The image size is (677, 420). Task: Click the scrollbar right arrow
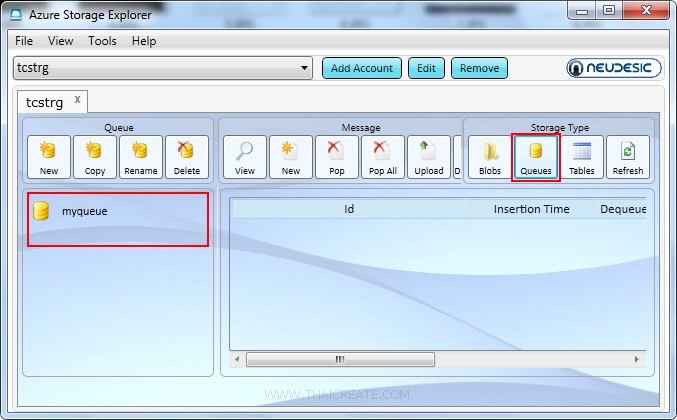tap(636, 359)
